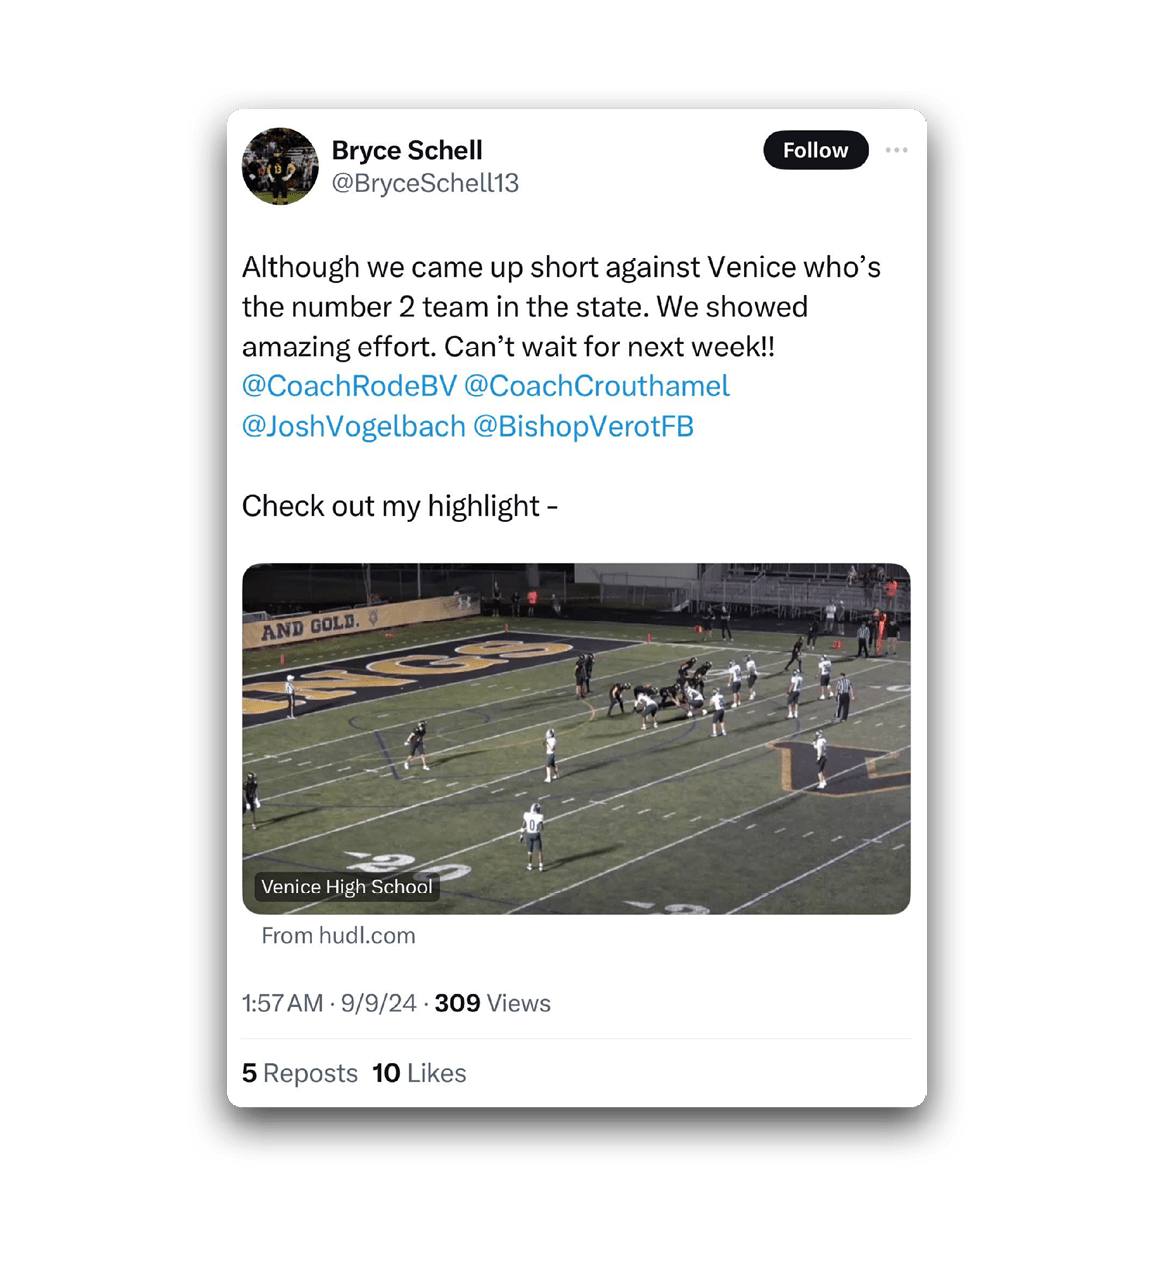The width and height of the screenshot is (1153, 1288).
Task: Play the football highlight video
Action: 576,738
